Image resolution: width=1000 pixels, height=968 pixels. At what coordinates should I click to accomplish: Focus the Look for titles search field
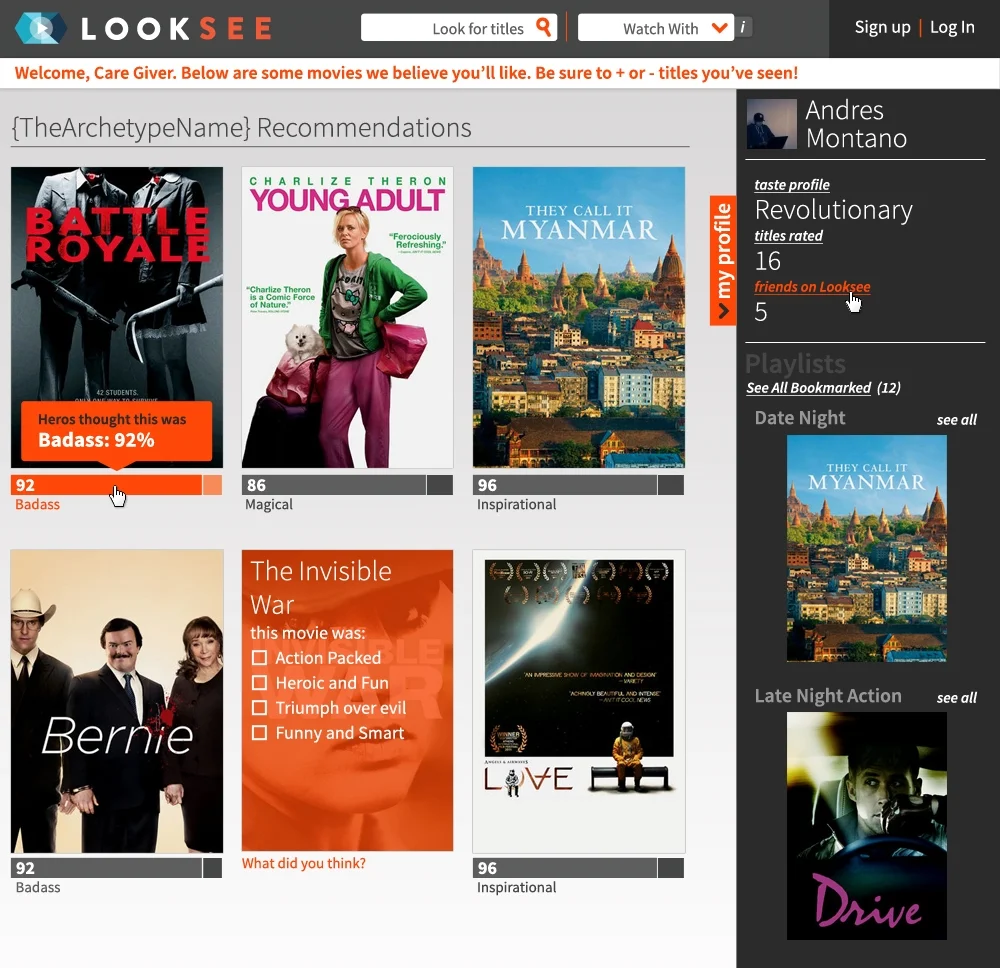(459, 27)
